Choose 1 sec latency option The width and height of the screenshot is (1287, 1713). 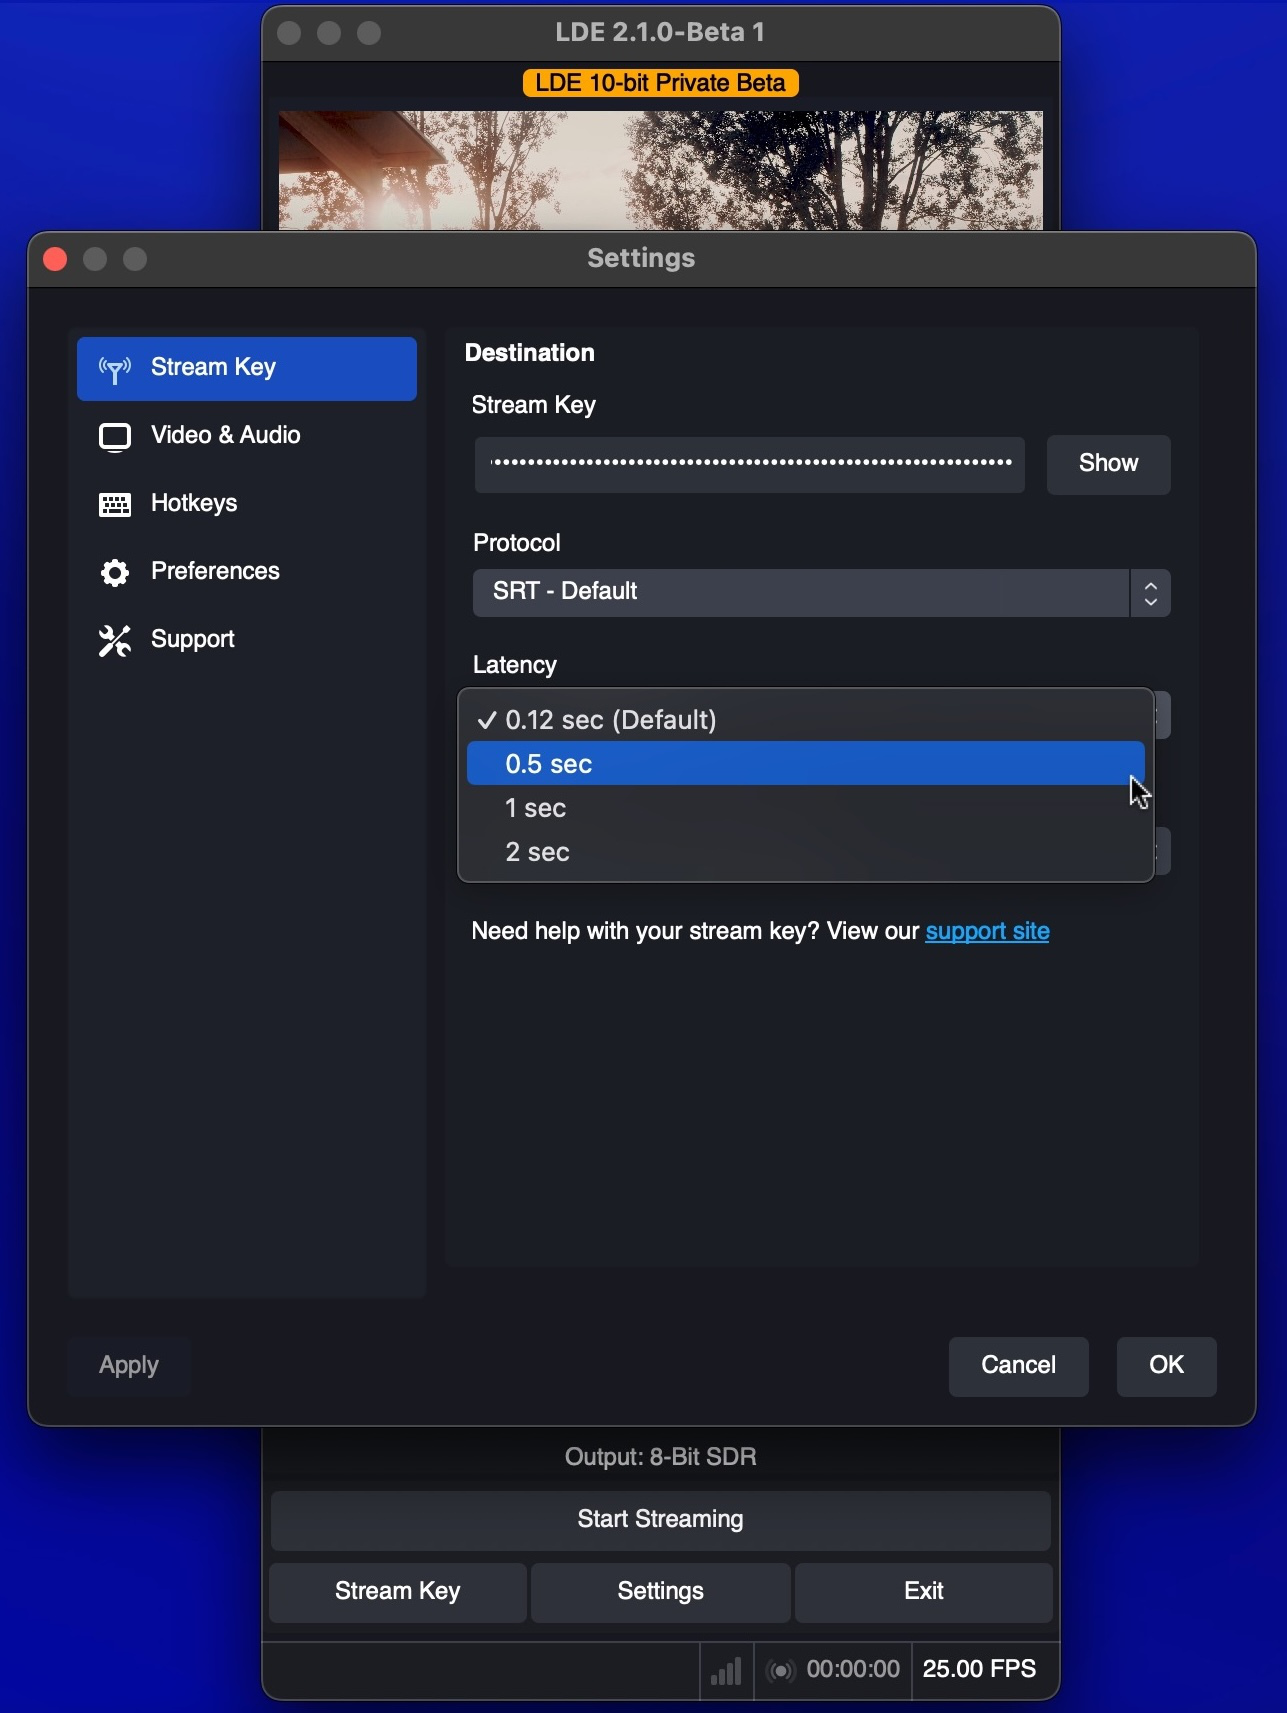[804, 808]
